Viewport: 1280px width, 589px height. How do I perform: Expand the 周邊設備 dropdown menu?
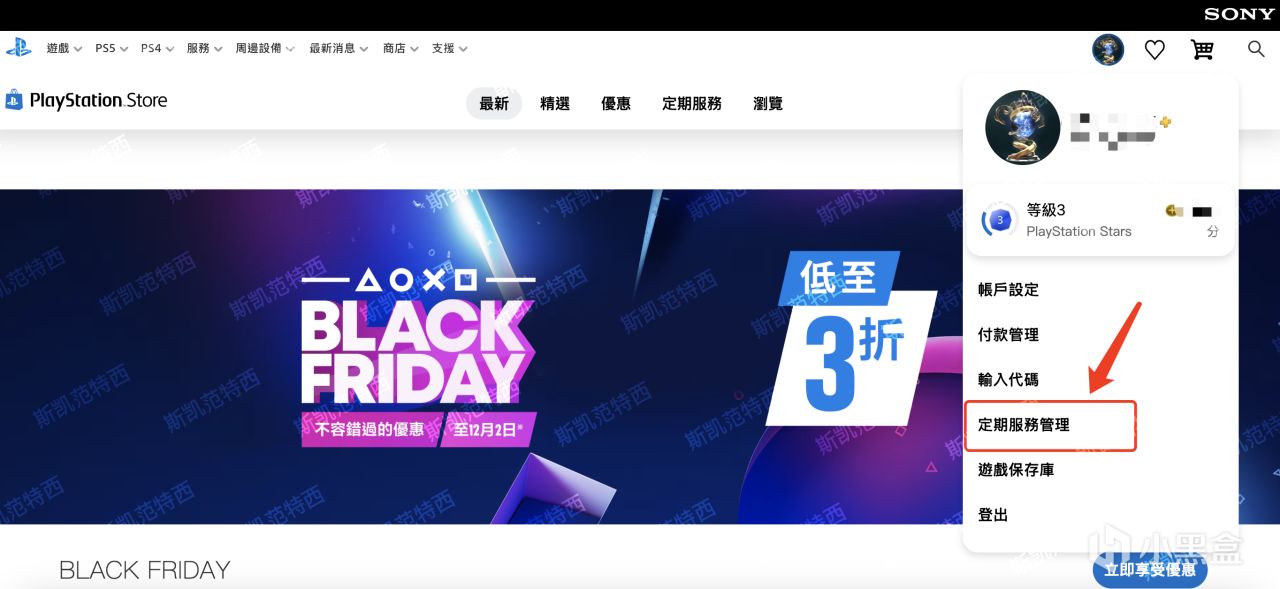[x=265, y=48]
